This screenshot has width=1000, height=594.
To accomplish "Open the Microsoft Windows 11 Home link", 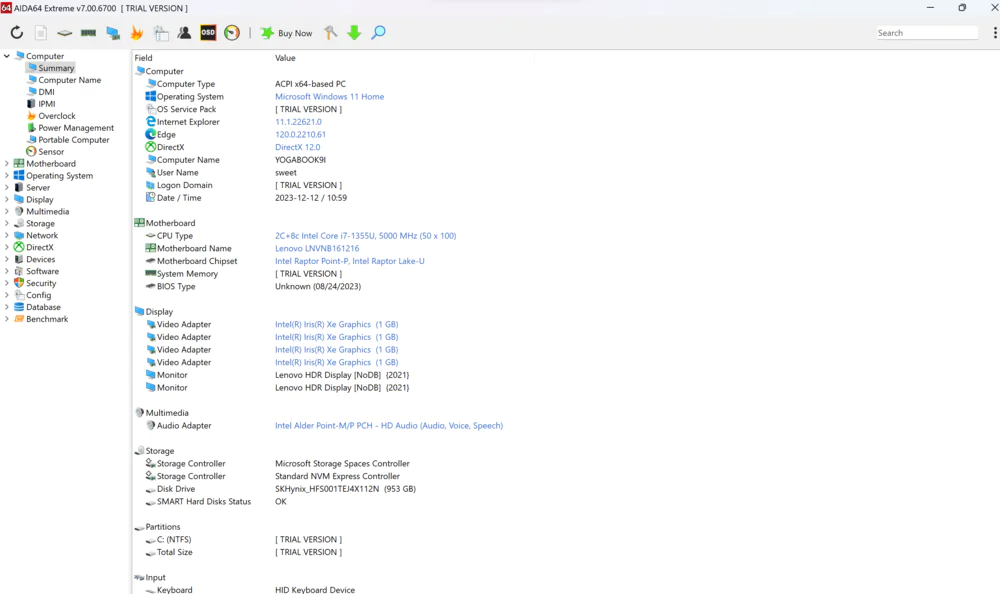I will 330,96.
